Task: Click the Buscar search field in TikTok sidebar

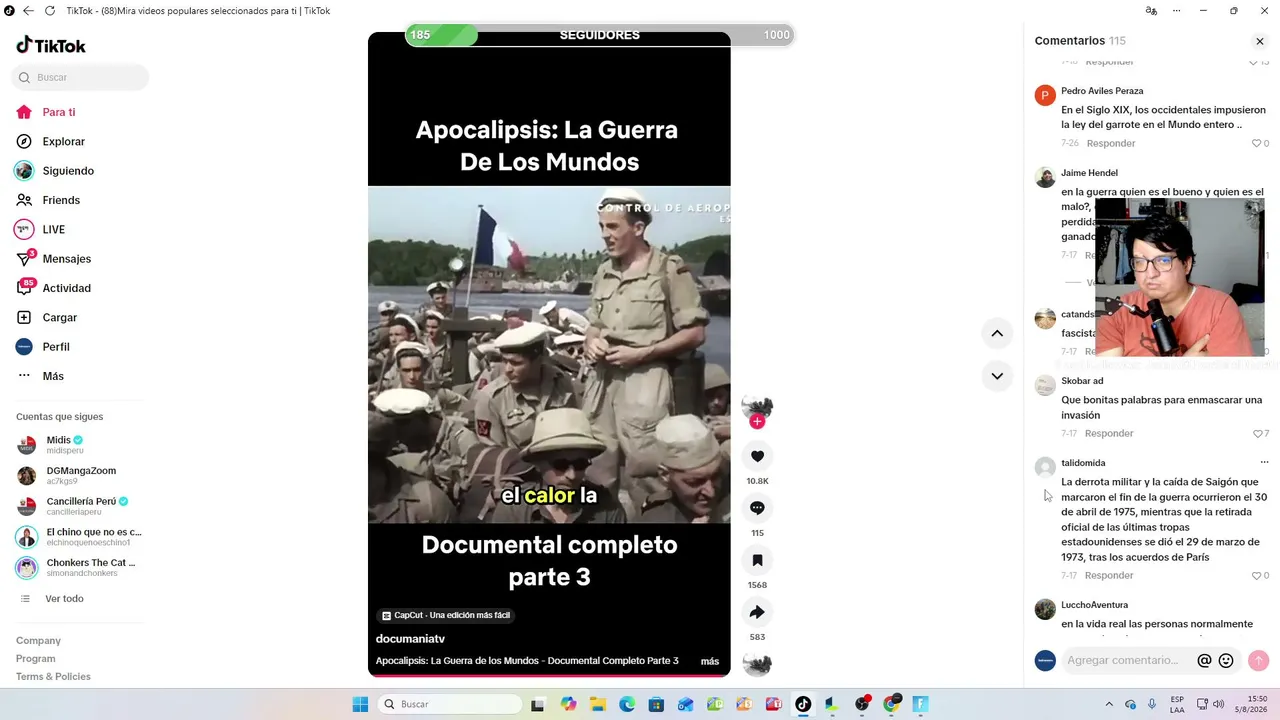Action: pos(80,77)
